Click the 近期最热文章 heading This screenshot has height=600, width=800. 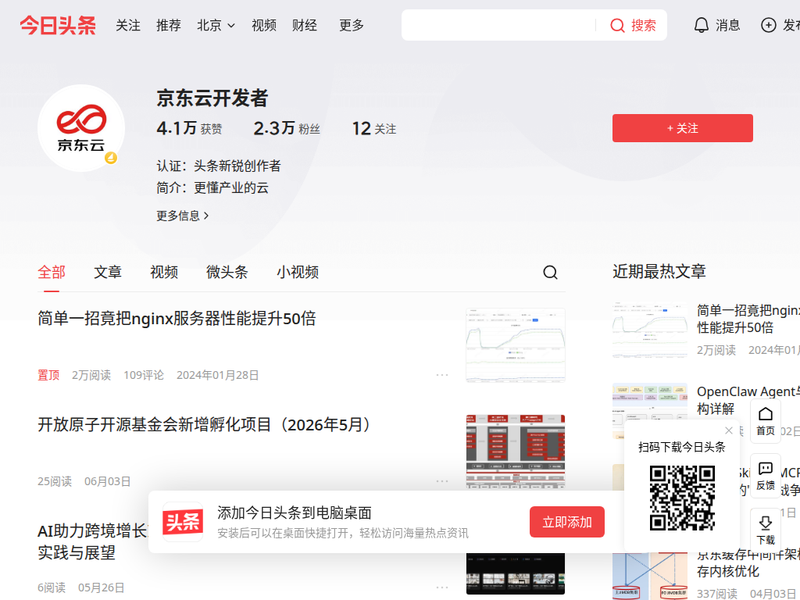659,271
